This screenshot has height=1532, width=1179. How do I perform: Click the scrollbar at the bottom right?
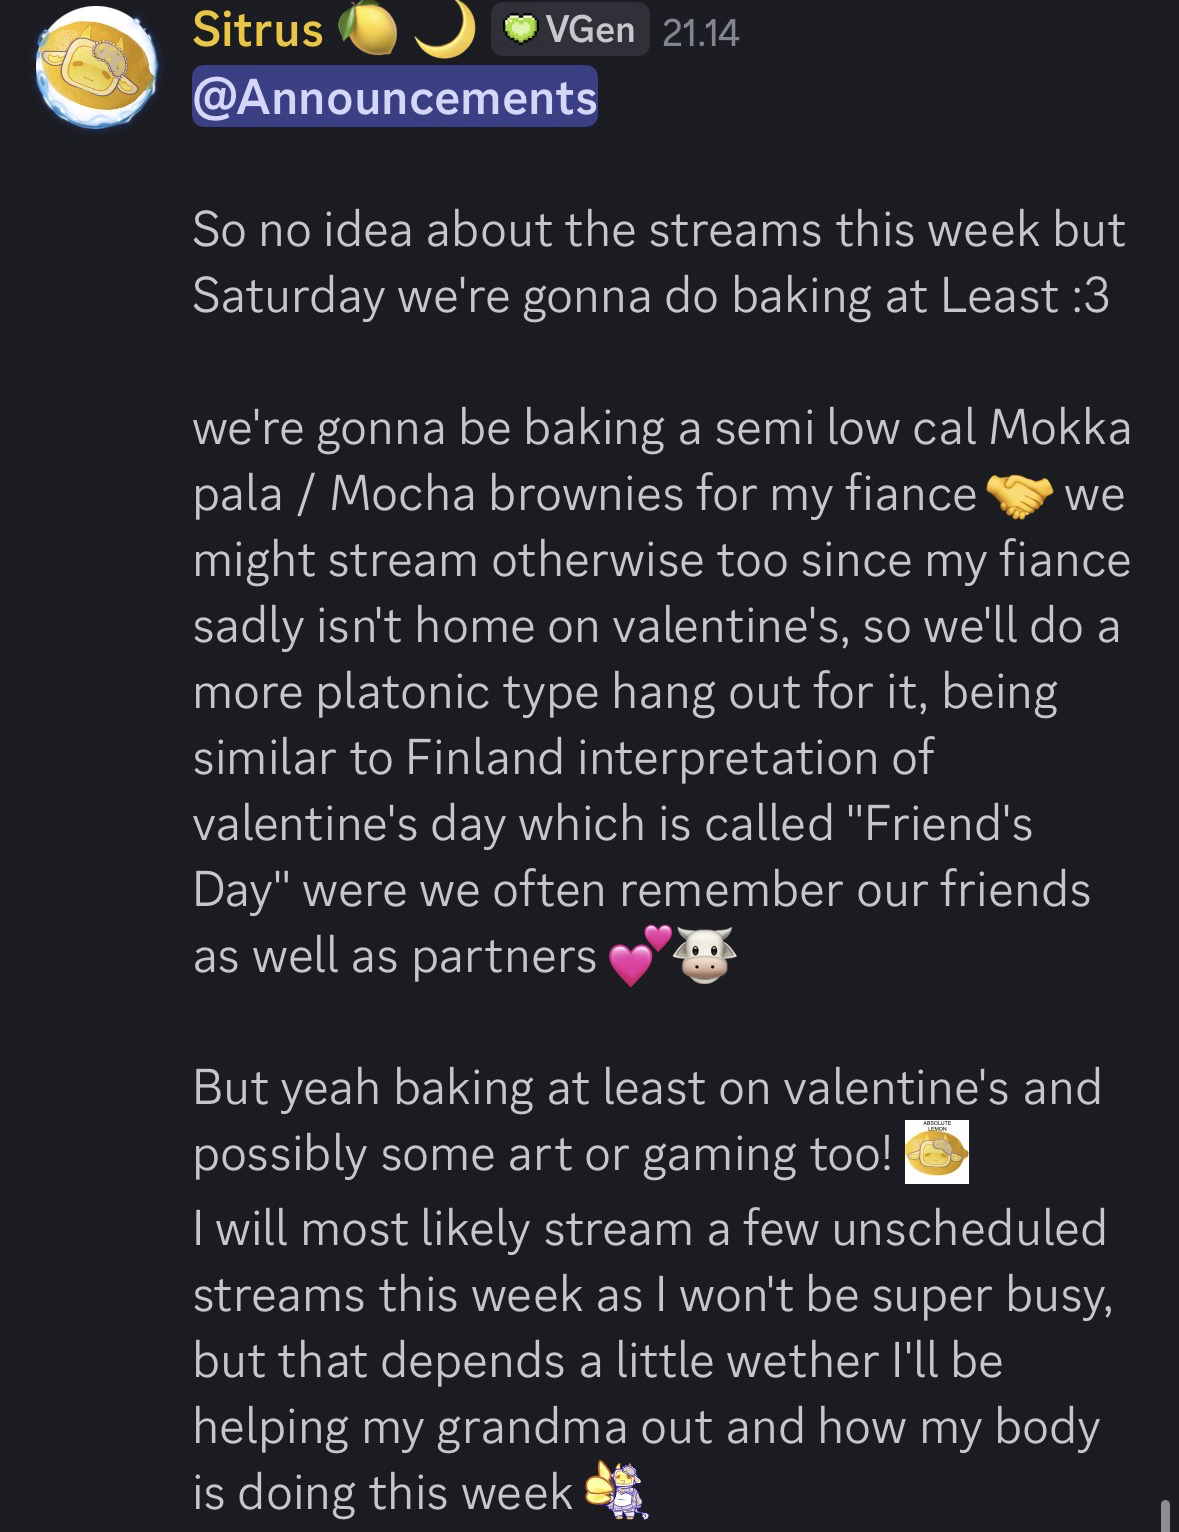point(1164,1512)
